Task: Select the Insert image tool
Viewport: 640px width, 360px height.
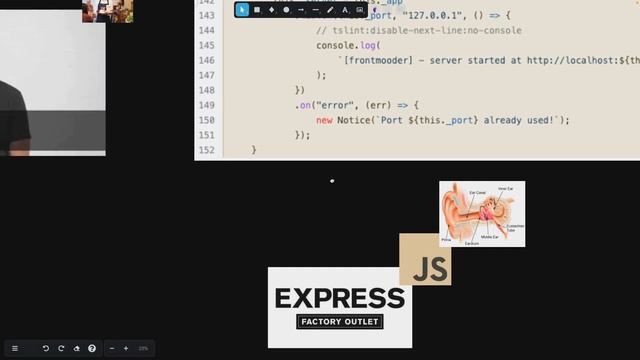Action: [360, 10]
